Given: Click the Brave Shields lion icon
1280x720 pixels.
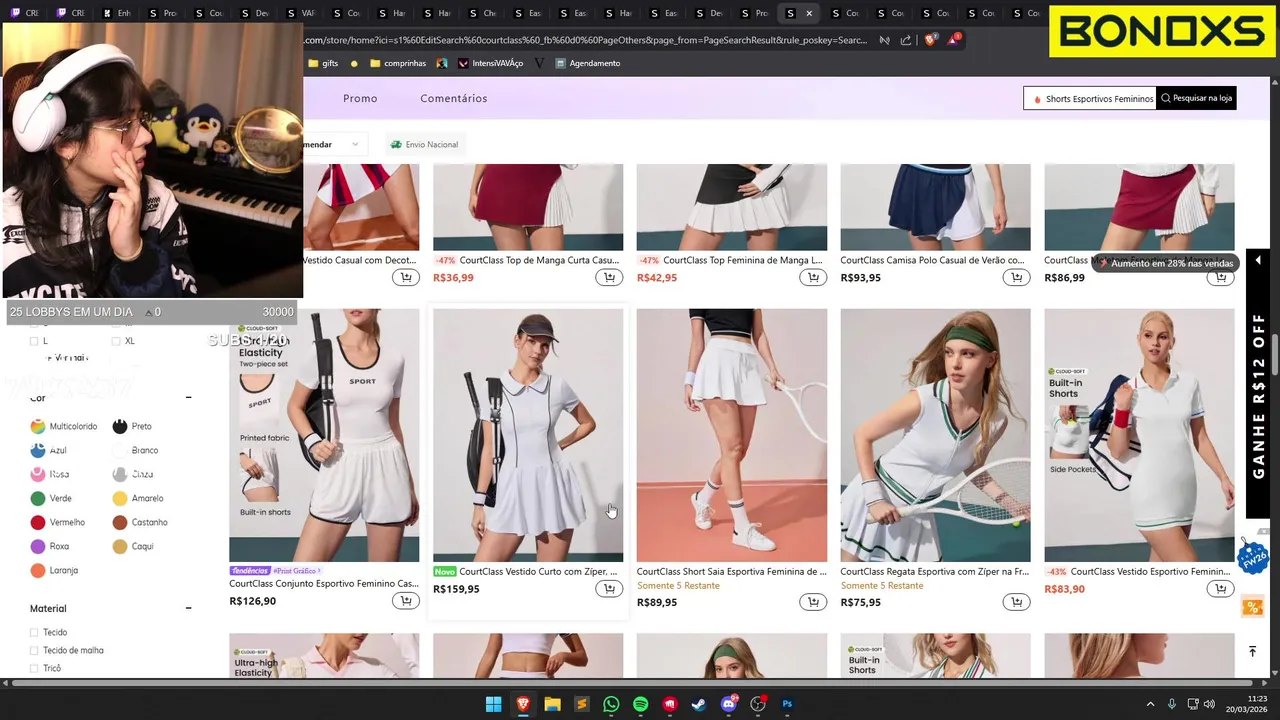Looking at the screenshot, I should click(930, 40).
